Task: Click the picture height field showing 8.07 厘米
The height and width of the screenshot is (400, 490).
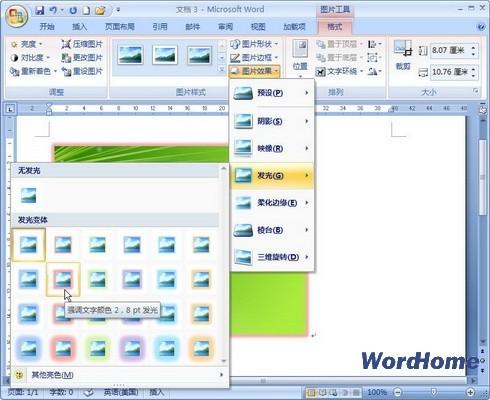Action: click(450, 51)
